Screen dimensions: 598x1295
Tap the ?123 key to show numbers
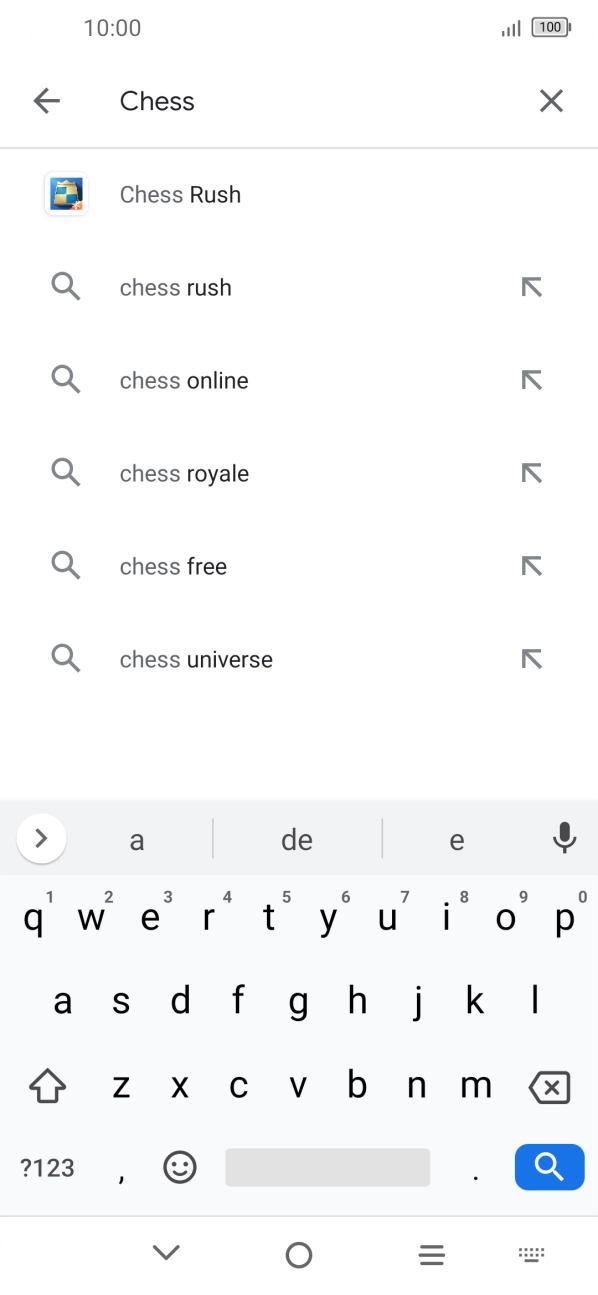(x=45, y=1167)
